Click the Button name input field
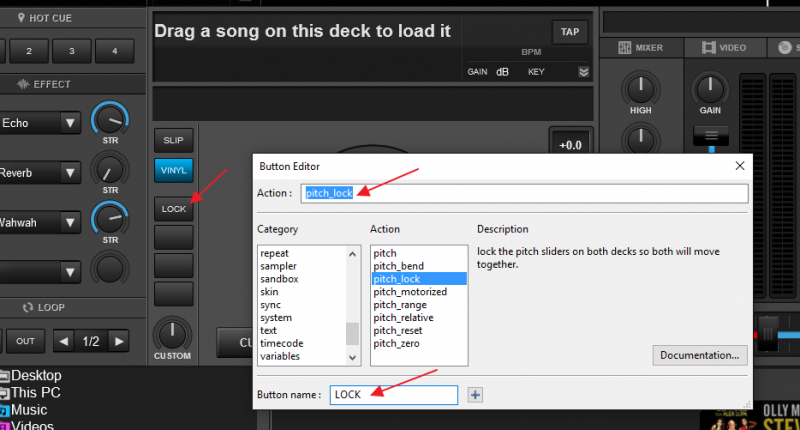Image resolution: width=800 pixels, height=430 pixels. (393, 395)
